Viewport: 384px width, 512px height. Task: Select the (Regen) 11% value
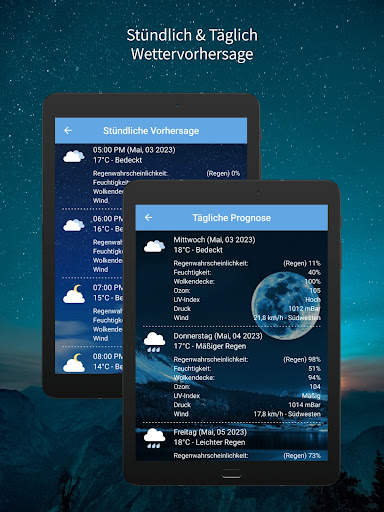(x=302, y=263)
